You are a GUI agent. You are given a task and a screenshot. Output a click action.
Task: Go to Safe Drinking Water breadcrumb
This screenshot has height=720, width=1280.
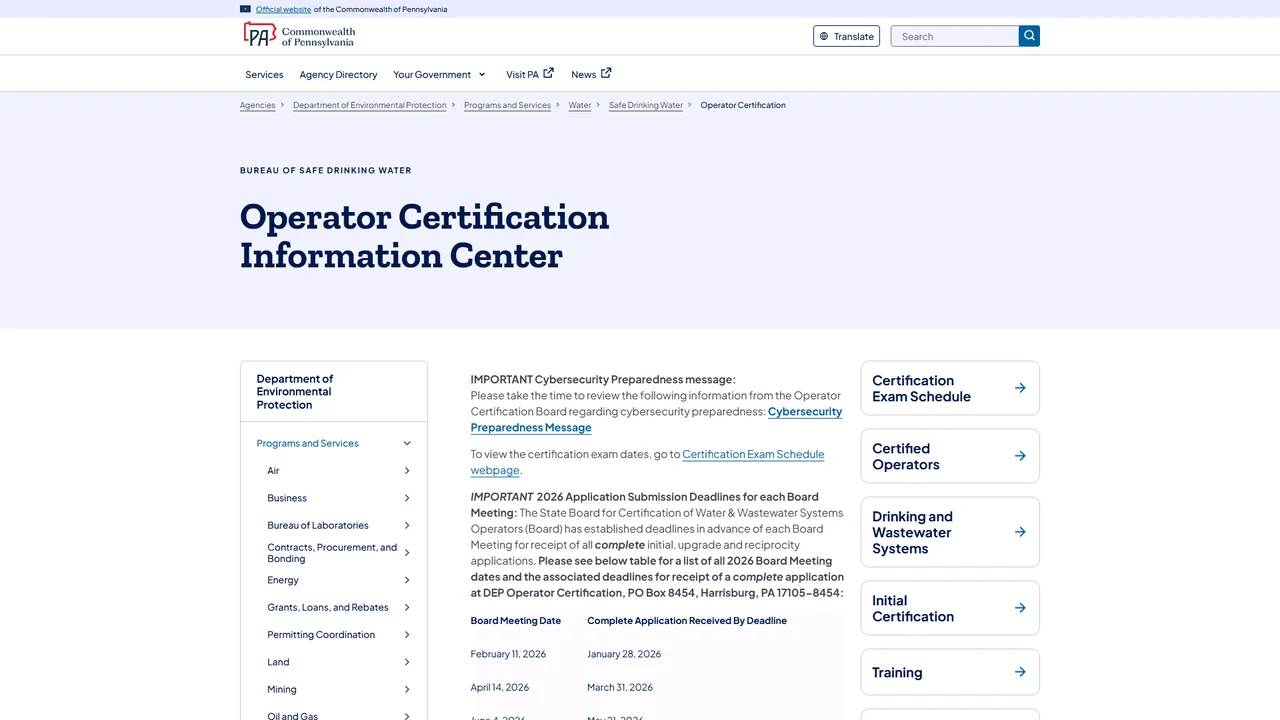[x=646, y=105]
